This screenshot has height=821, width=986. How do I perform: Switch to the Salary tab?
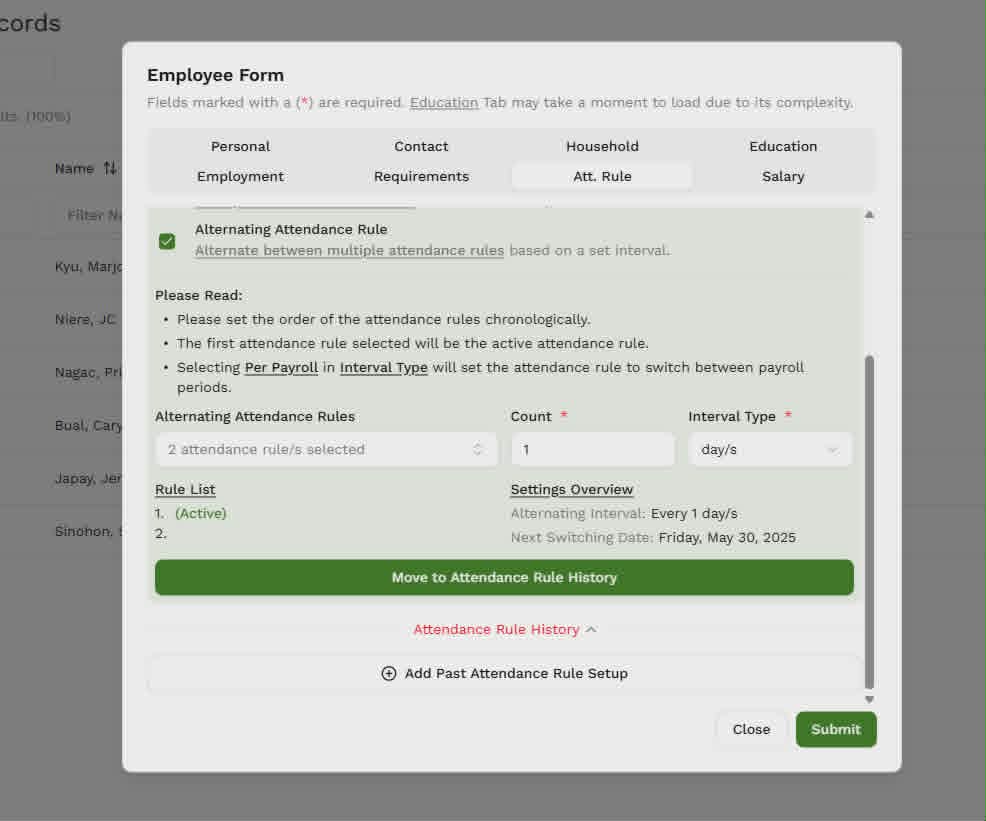pos(783,177)
